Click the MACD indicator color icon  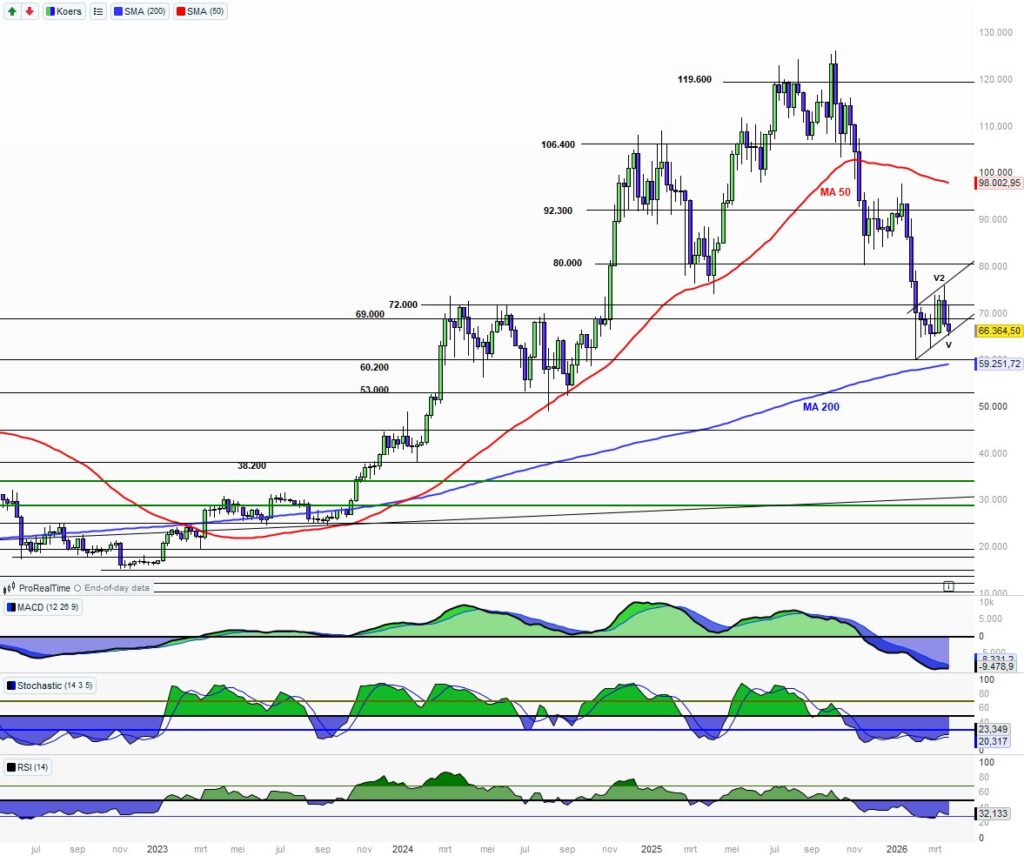point(11,608)
